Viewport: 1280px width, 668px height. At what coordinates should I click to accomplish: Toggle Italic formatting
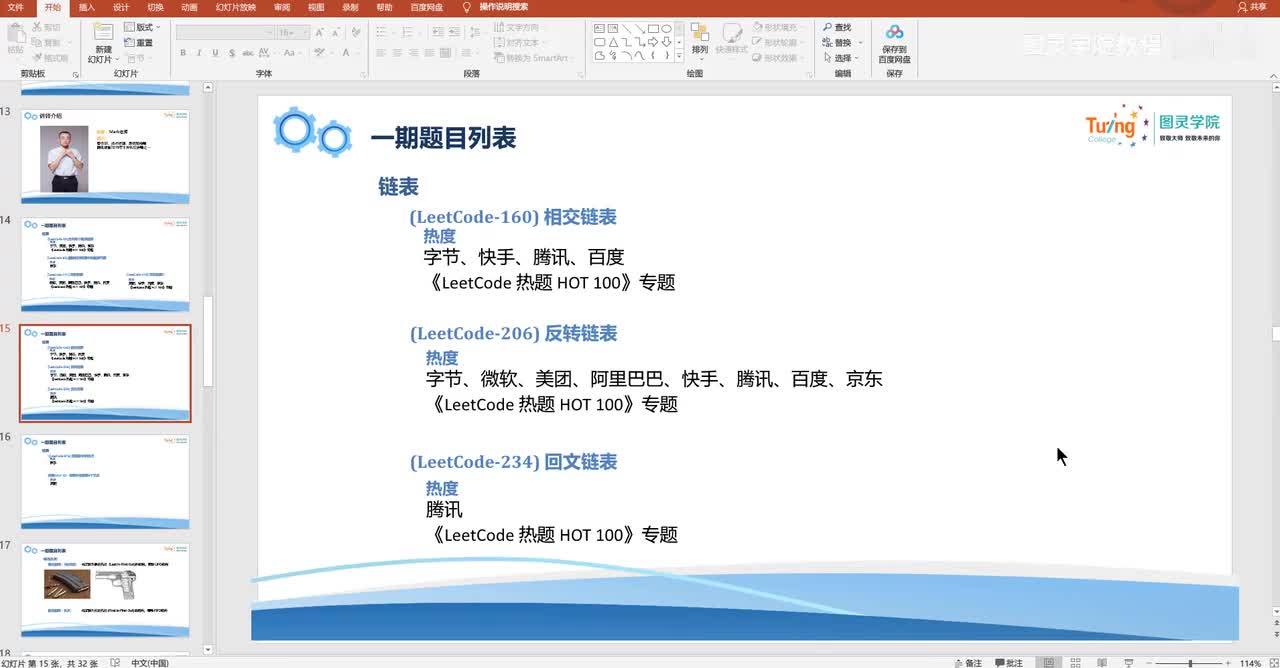(x=199, y=53)
